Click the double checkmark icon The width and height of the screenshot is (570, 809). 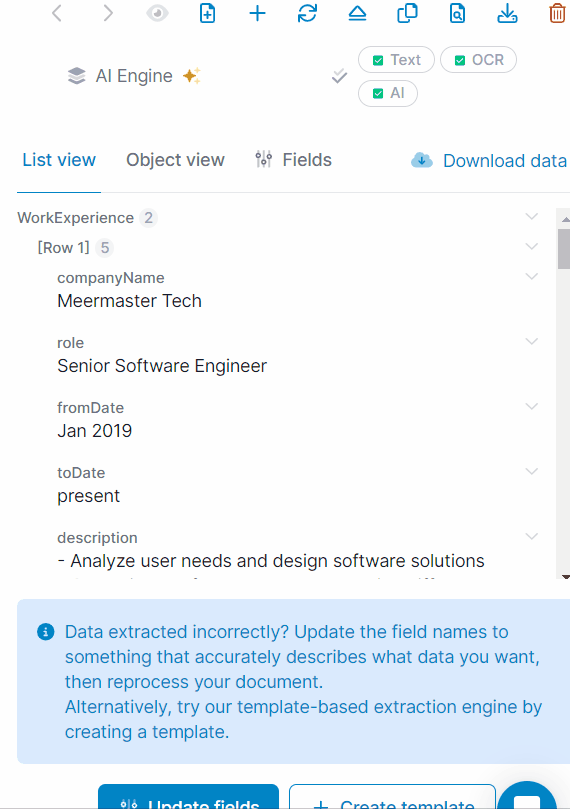pyautogui.click(x=339, y=76)
